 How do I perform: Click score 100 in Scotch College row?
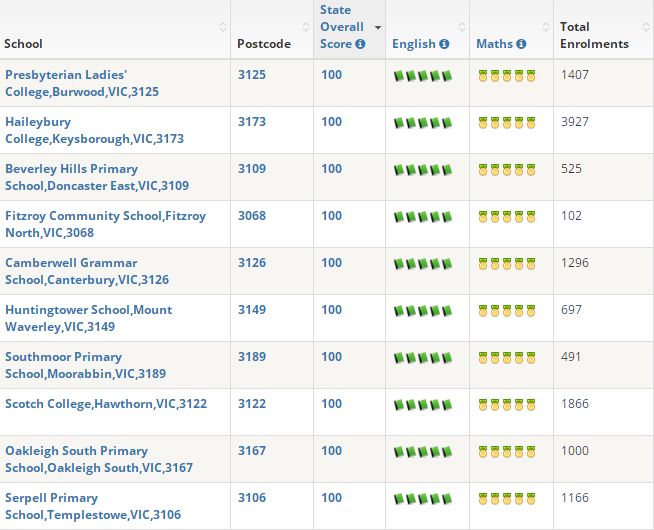332,404
